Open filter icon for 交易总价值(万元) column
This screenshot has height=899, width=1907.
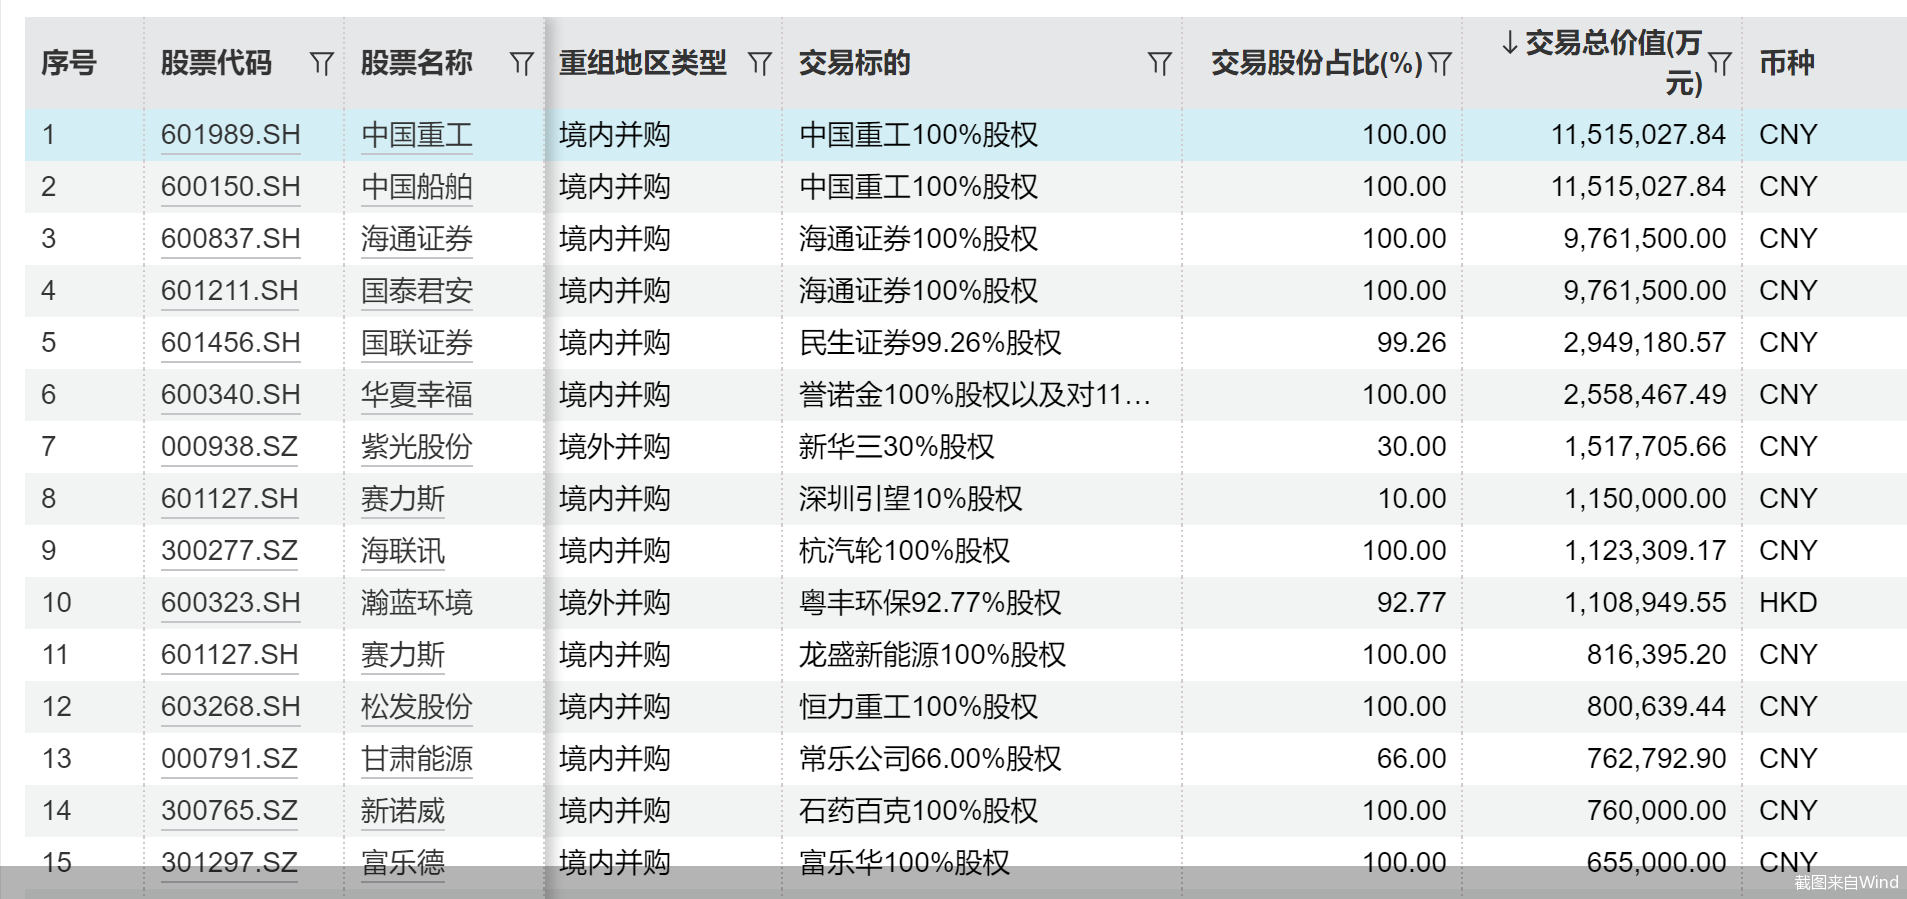[1720, 64]
